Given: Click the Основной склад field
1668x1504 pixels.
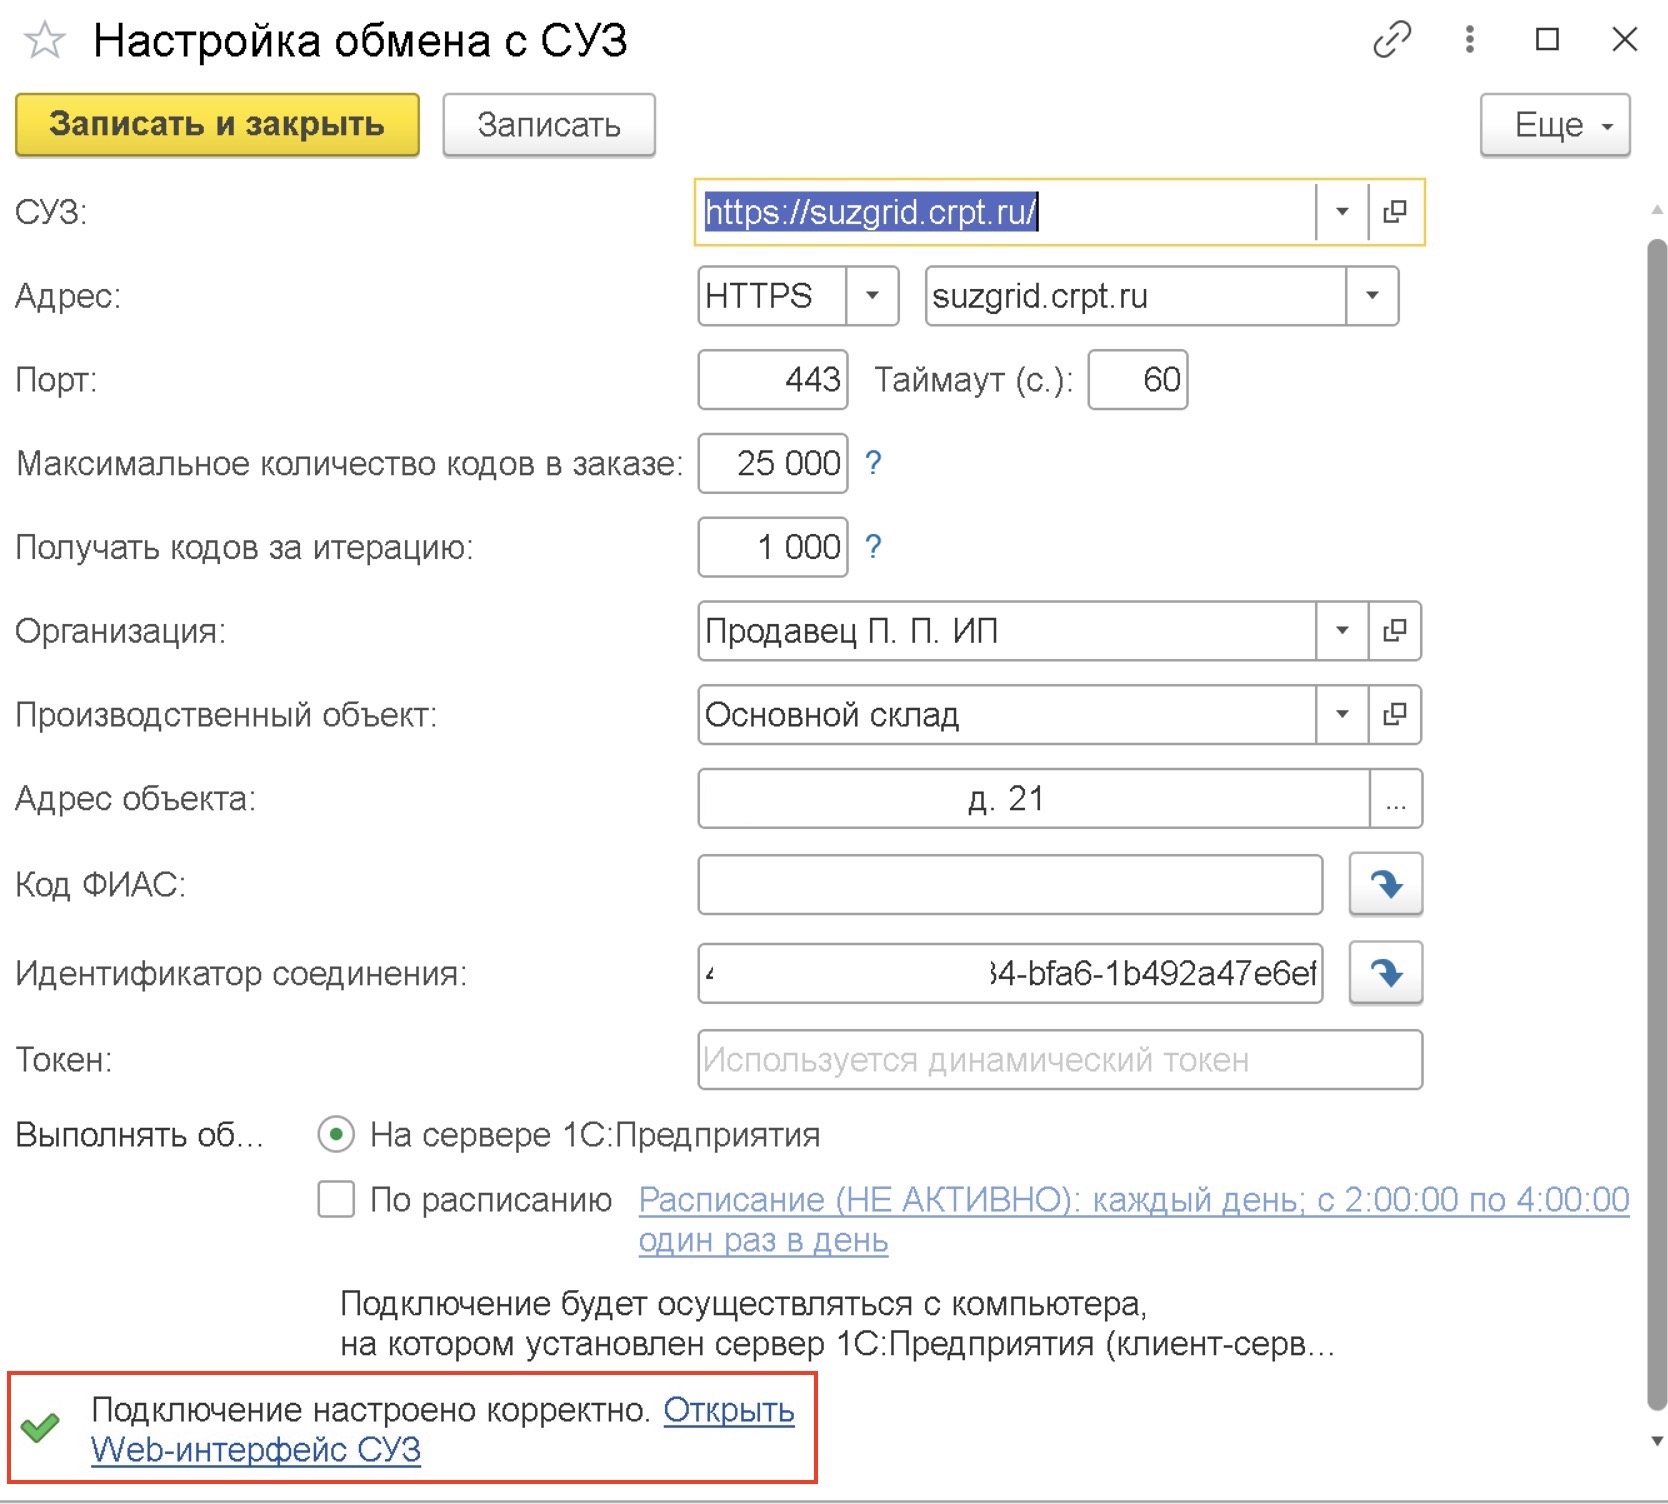Looking at the screenshot, I should 1007,714.
